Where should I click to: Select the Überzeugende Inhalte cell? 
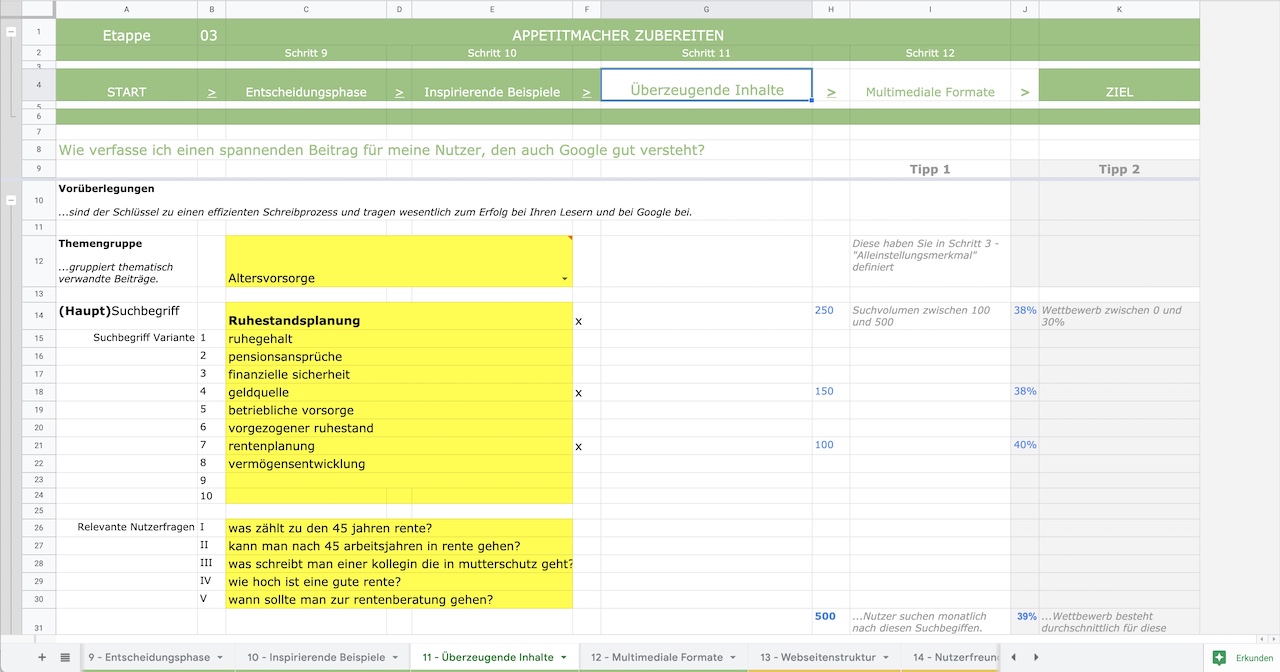(x=707, y=85)
